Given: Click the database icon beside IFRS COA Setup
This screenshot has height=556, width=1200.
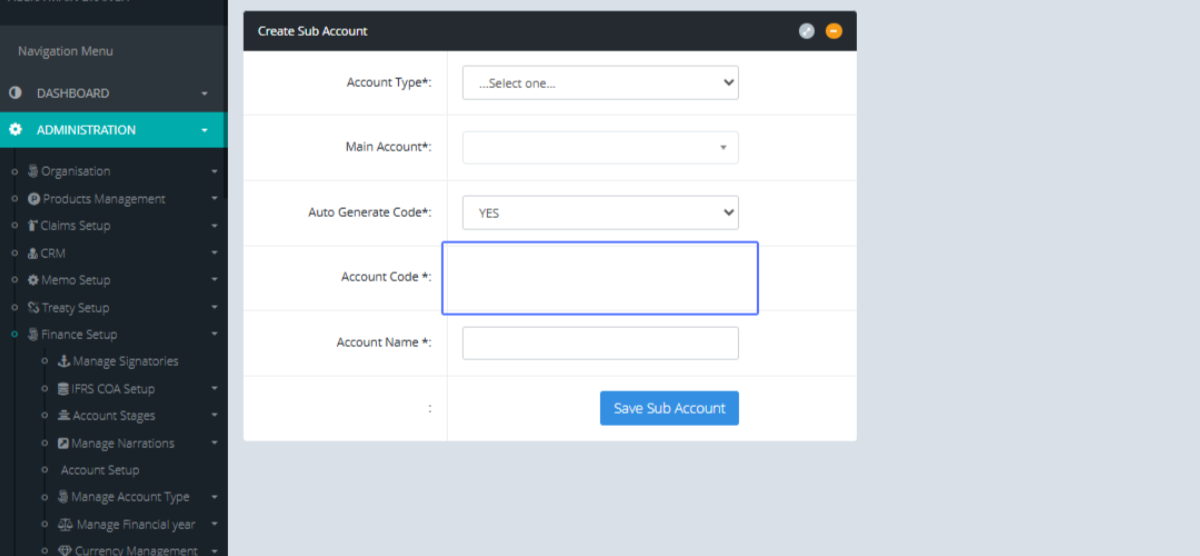Looking at the screenshot, I should click(64, 389).
